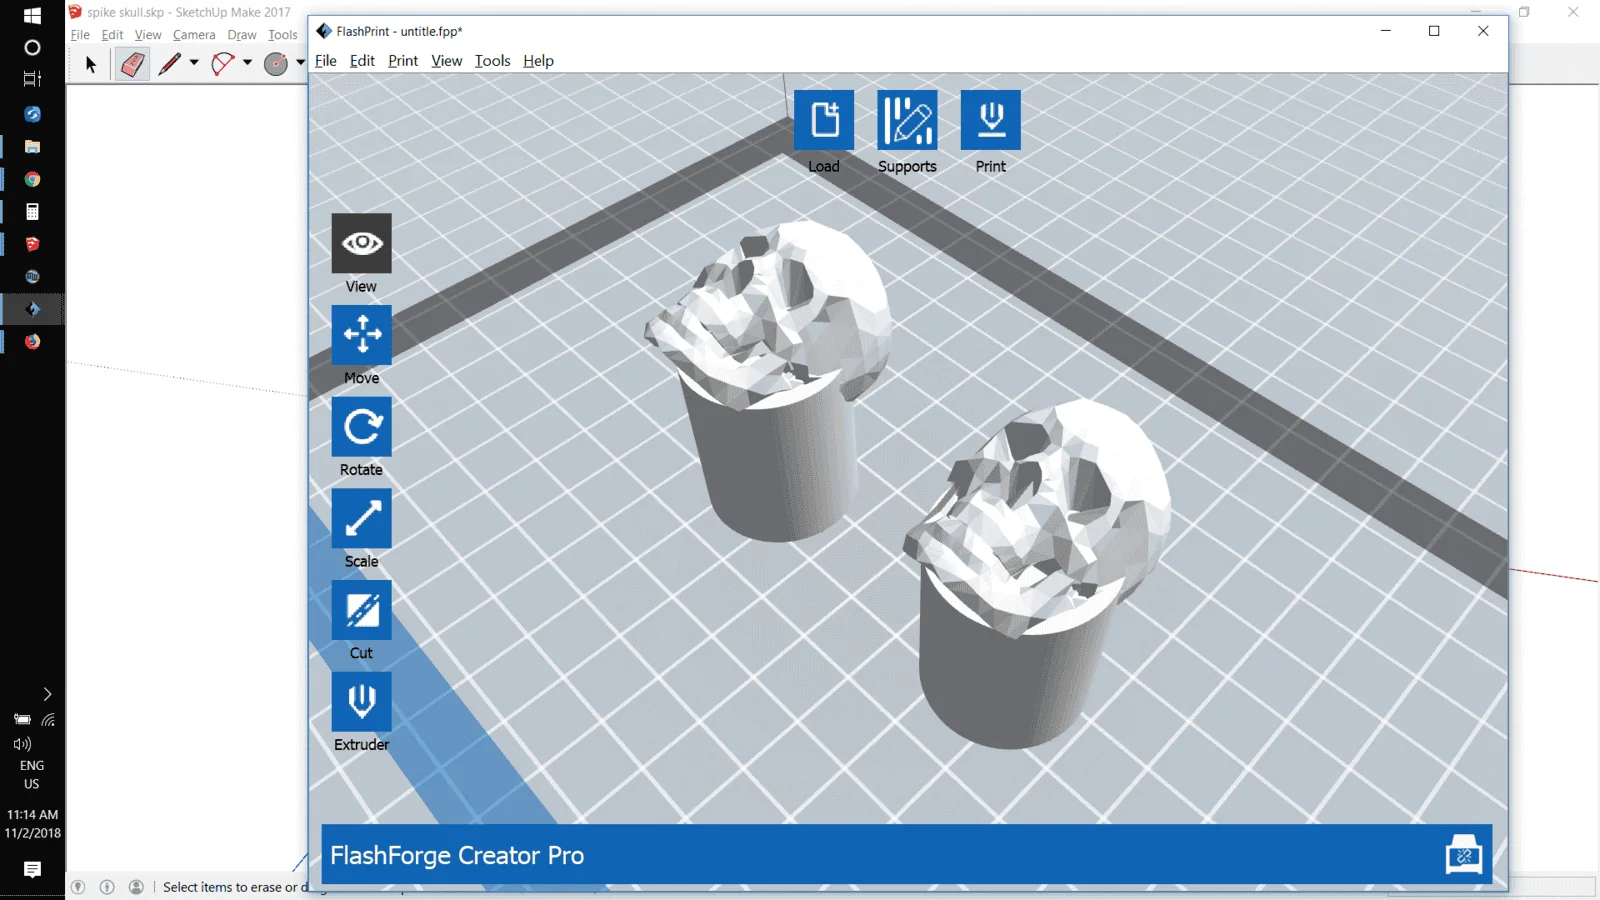The height and width of the screenshot is (900, 1600).
Task: Open the SketchUp Camera menu
Action: (x=194, y=35)
